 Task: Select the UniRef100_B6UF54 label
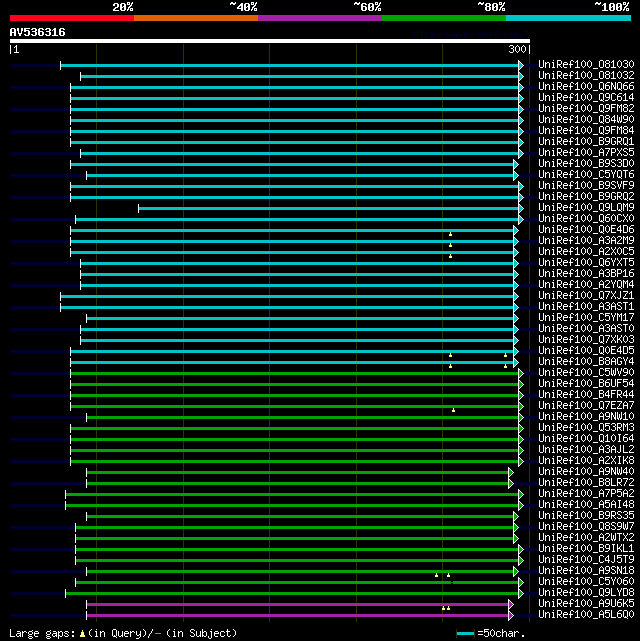pos(586,384)
